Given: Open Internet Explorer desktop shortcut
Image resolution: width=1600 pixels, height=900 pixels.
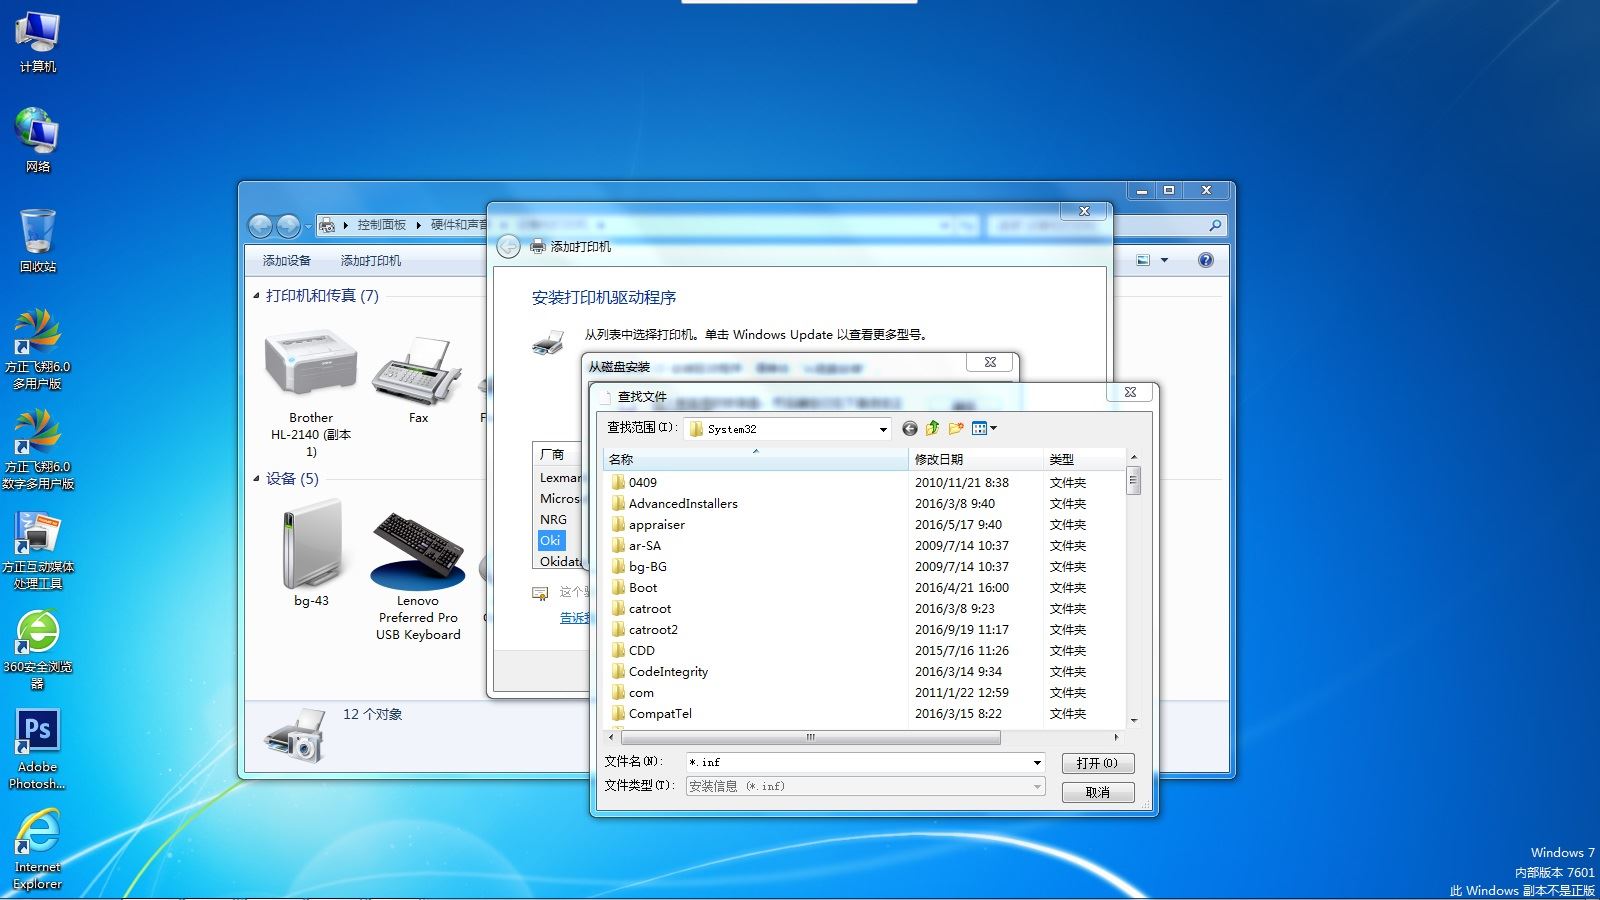Looking at the screenshot, I should [x=38, y=850].
